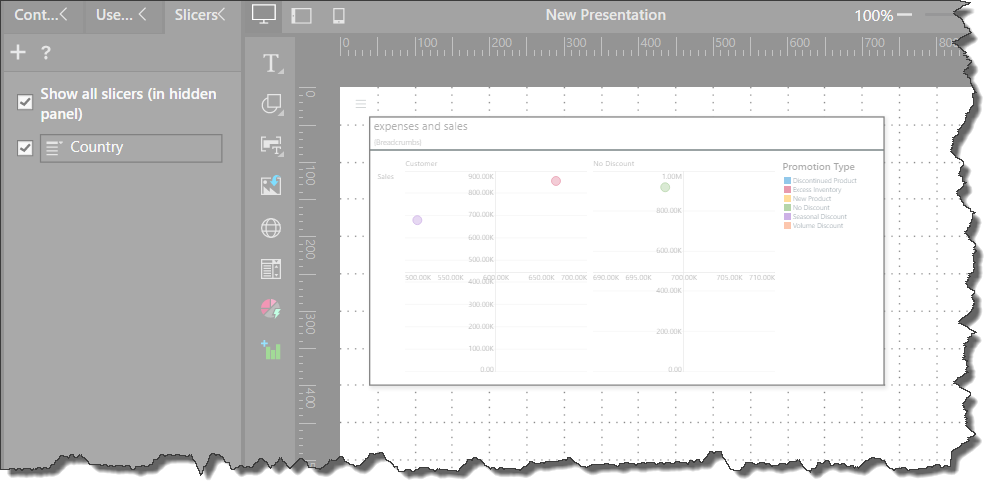Select the Text tool in the toolbox
The image size is (998, 498).
tap(272, 64)
